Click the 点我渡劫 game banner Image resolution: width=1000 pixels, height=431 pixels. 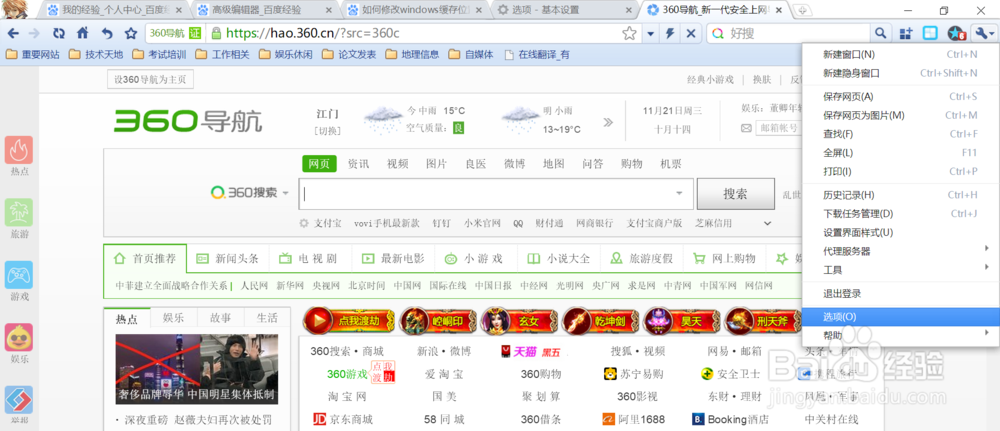349,321
